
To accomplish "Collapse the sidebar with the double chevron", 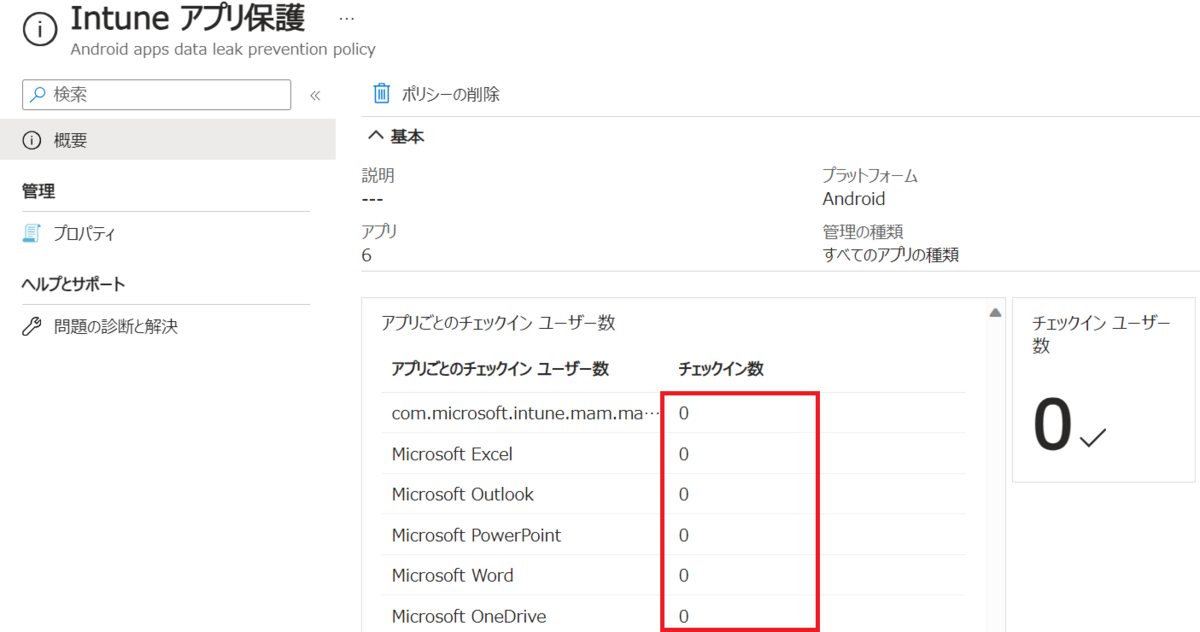I will (314, 95).
